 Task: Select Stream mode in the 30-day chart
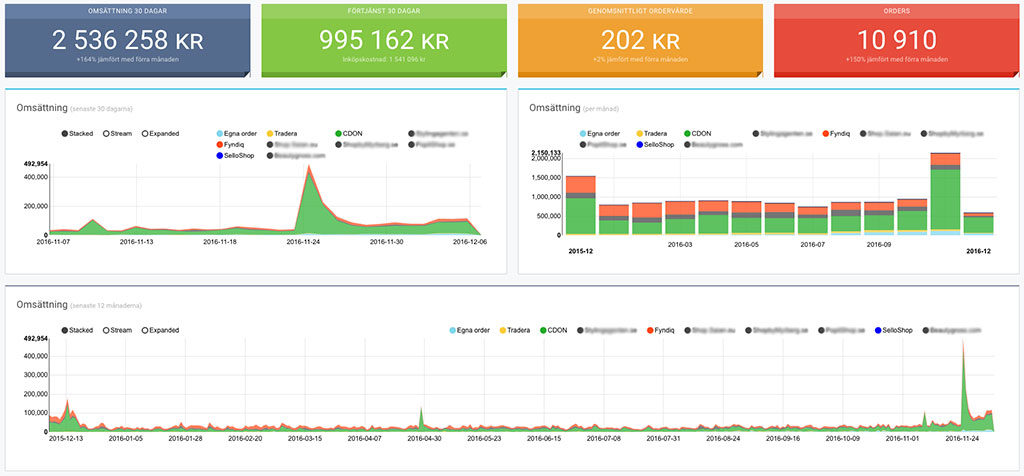pos(117,133)
